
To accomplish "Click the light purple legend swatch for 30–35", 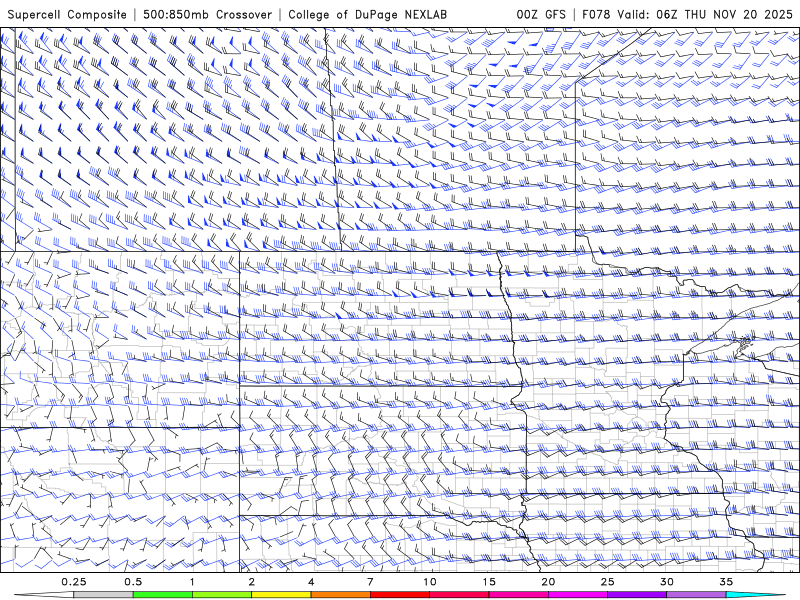I will click(696, 595).
